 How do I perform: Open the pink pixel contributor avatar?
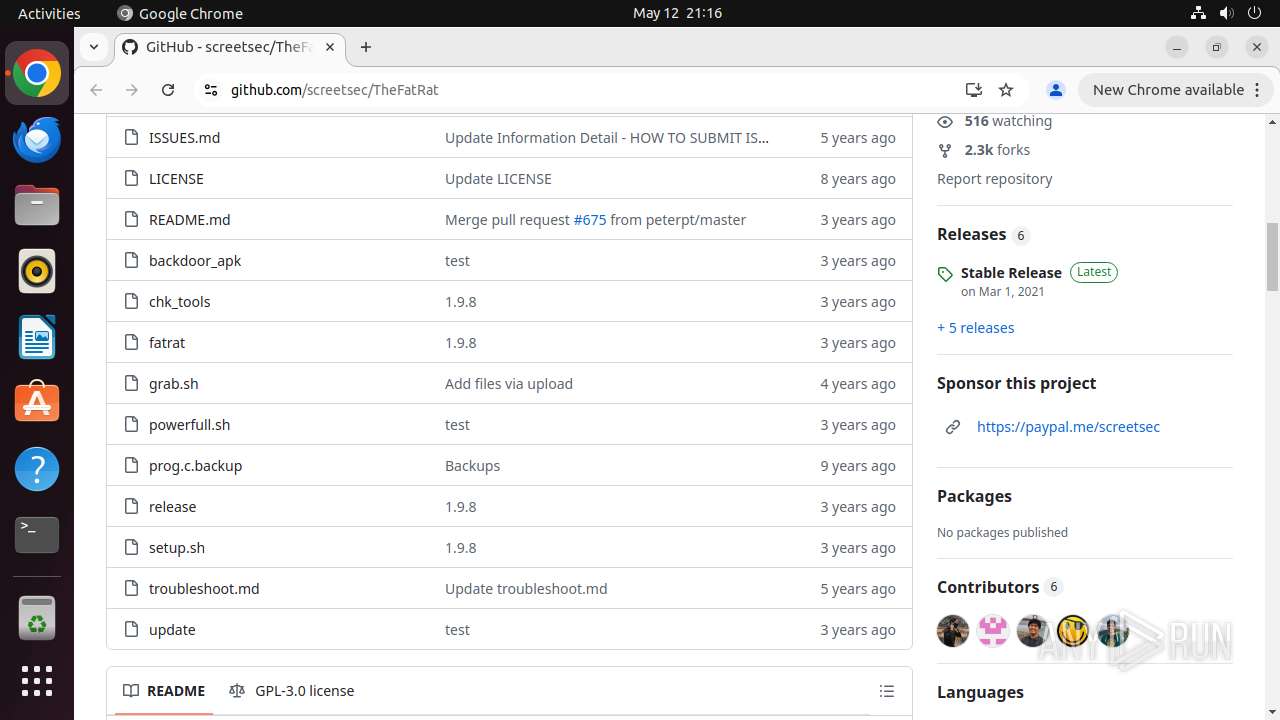pos(993,631)
